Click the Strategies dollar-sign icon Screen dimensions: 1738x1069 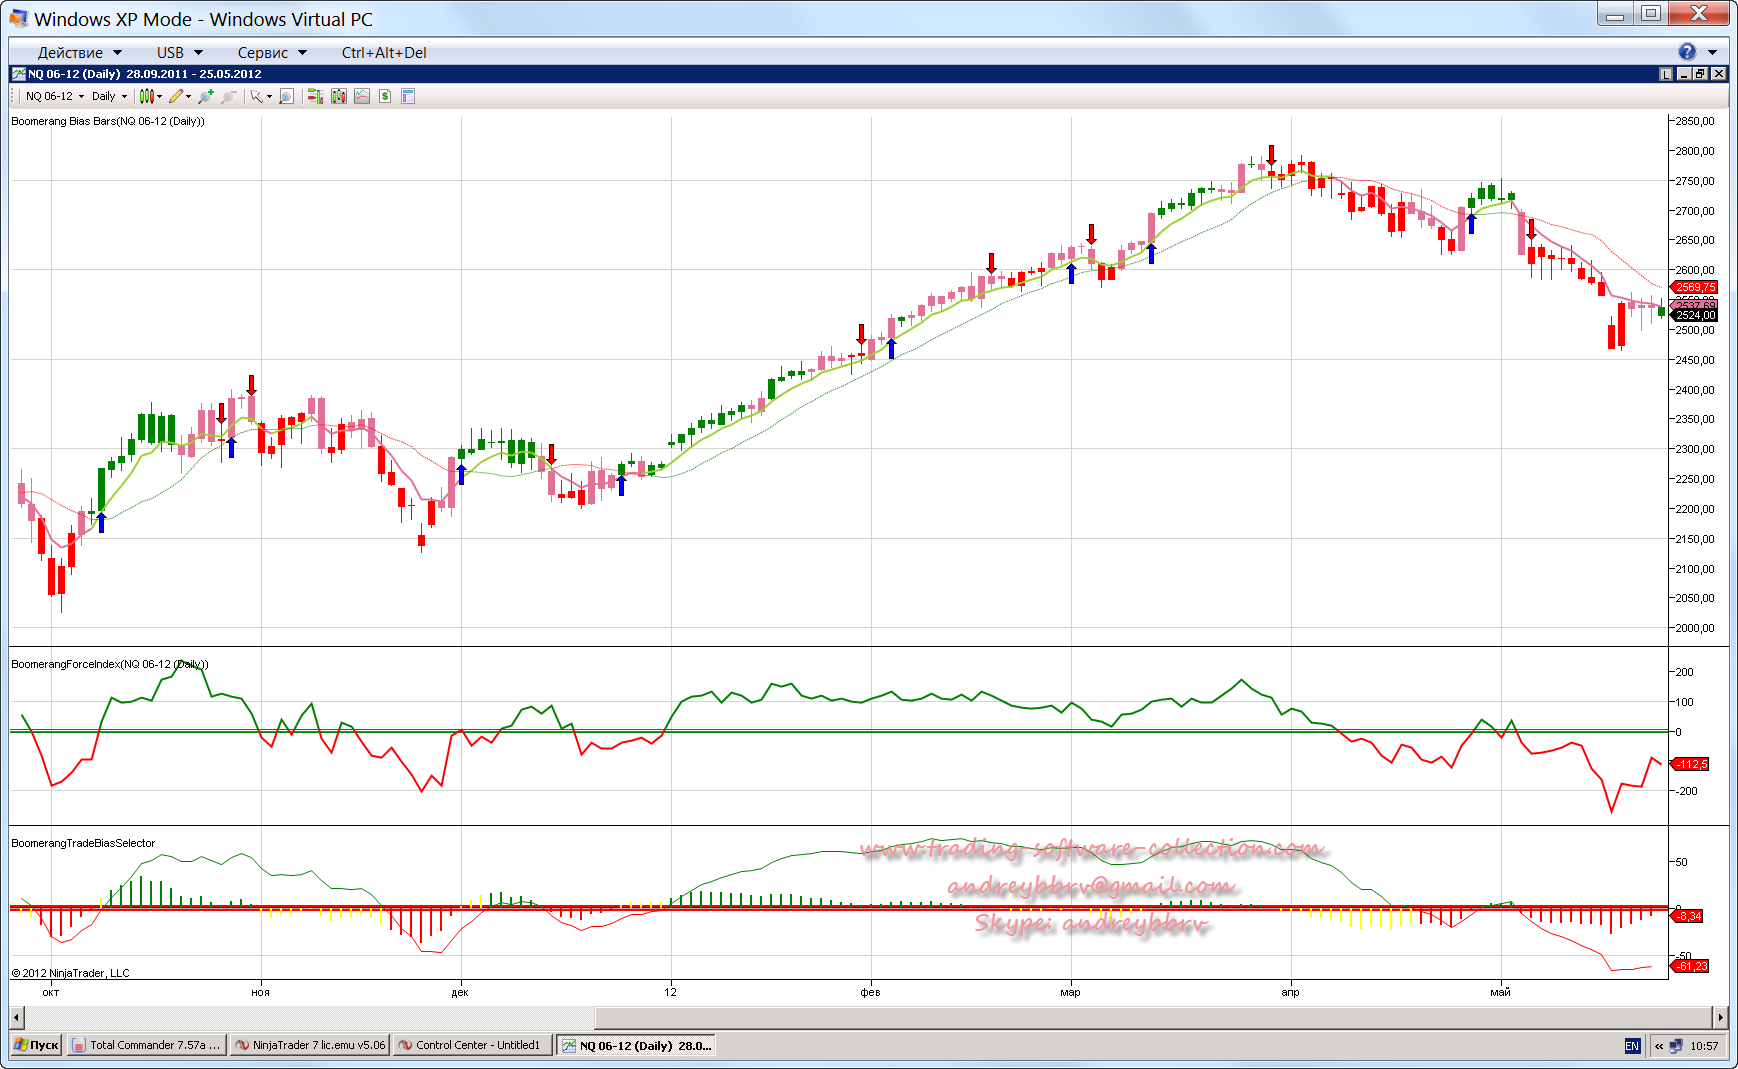[x=385, y=96]
